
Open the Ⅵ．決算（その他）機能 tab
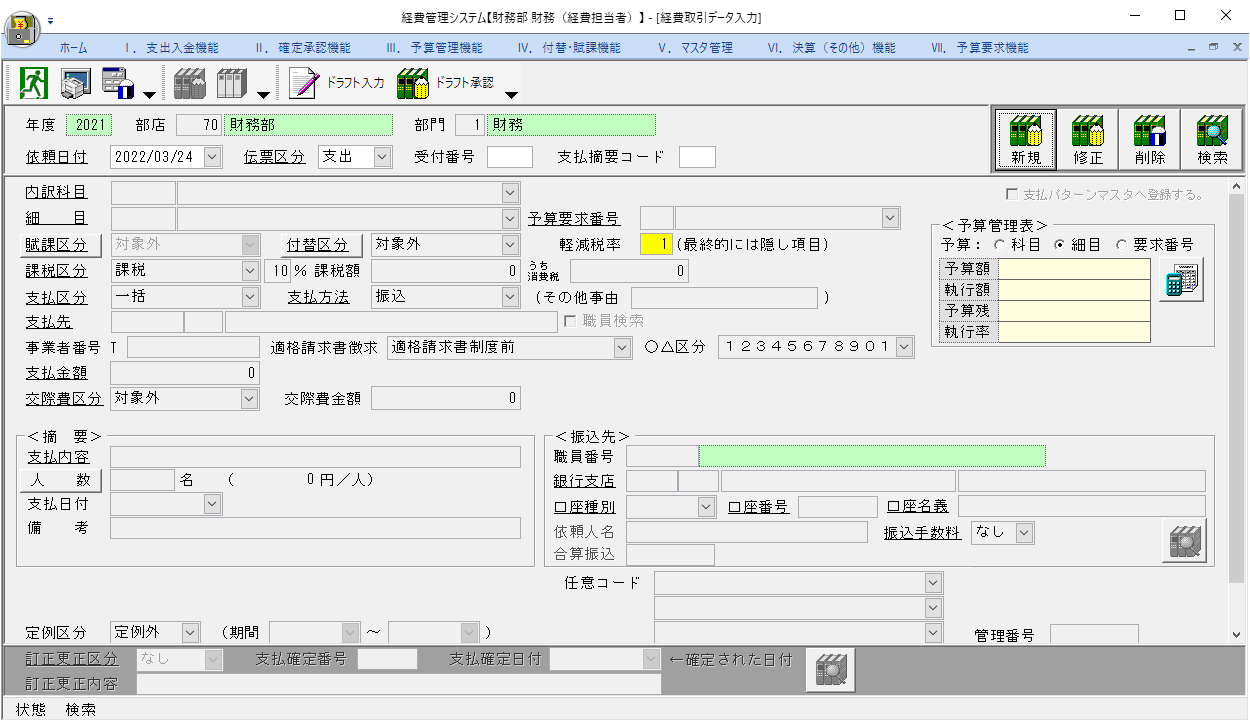pyautogui.click(x=831, y=48)
